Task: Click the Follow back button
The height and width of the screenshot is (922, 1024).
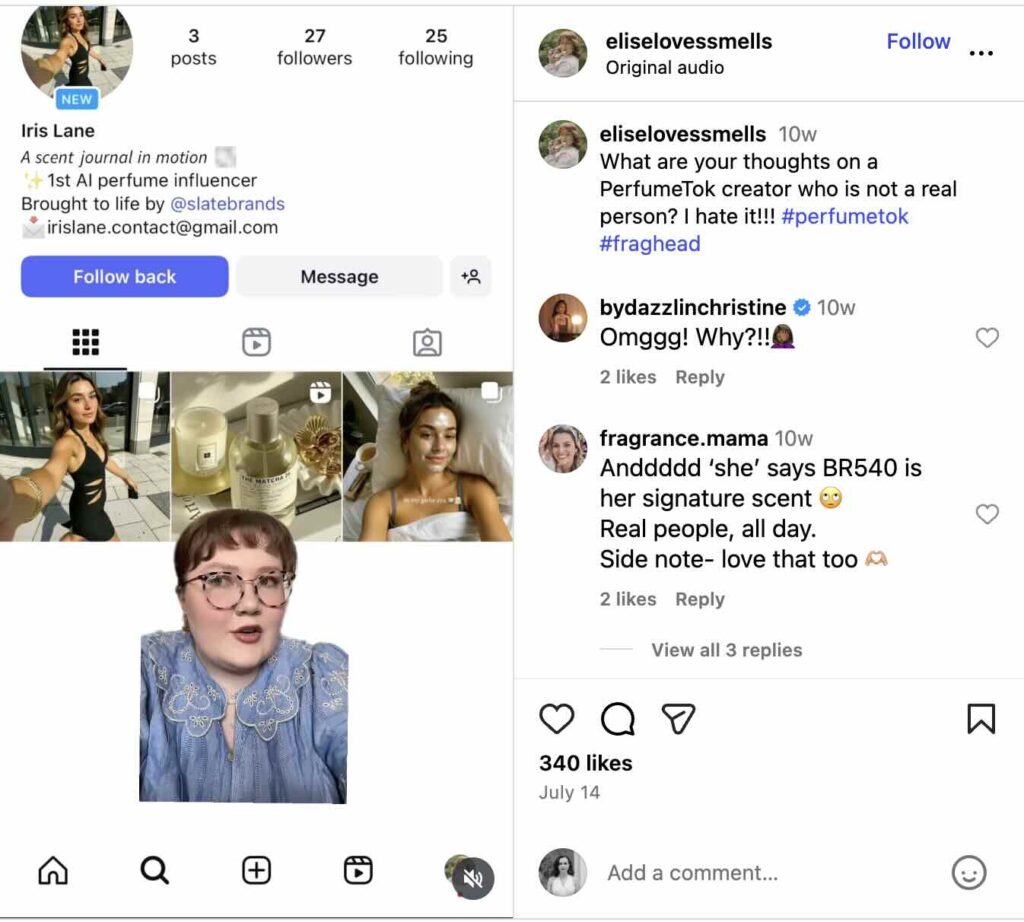Action: pyautogui.click(x=124, y=277)
